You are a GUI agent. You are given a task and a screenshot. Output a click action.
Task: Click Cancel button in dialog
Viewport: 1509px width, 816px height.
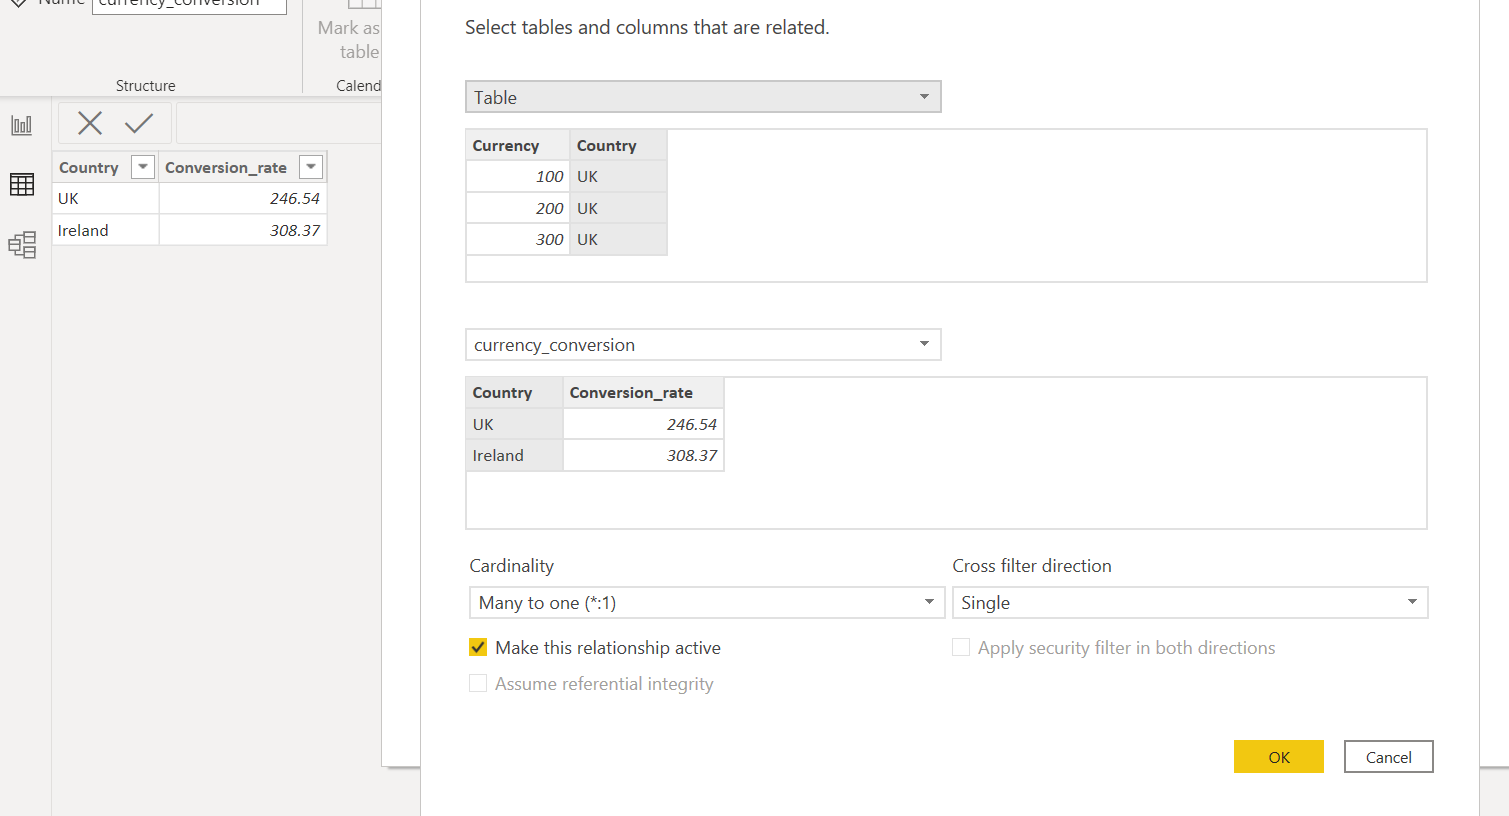coord(1389,757)
